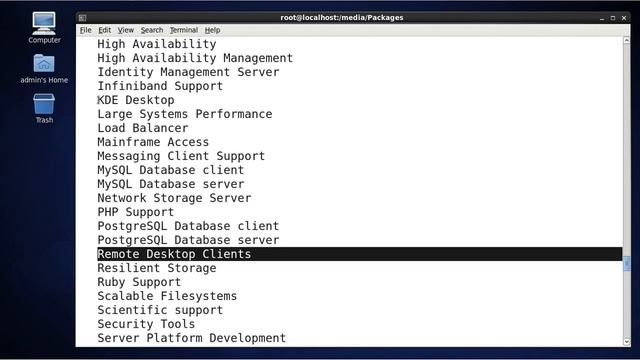The image size is (640, 360).
Task: Click 'MySQL Database client' text
Action: 171,170
